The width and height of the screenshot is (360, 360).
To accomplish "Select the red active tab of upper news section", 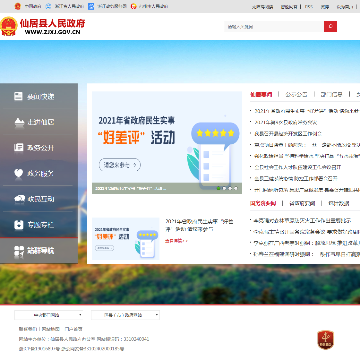I will click(x=261, y=94).
